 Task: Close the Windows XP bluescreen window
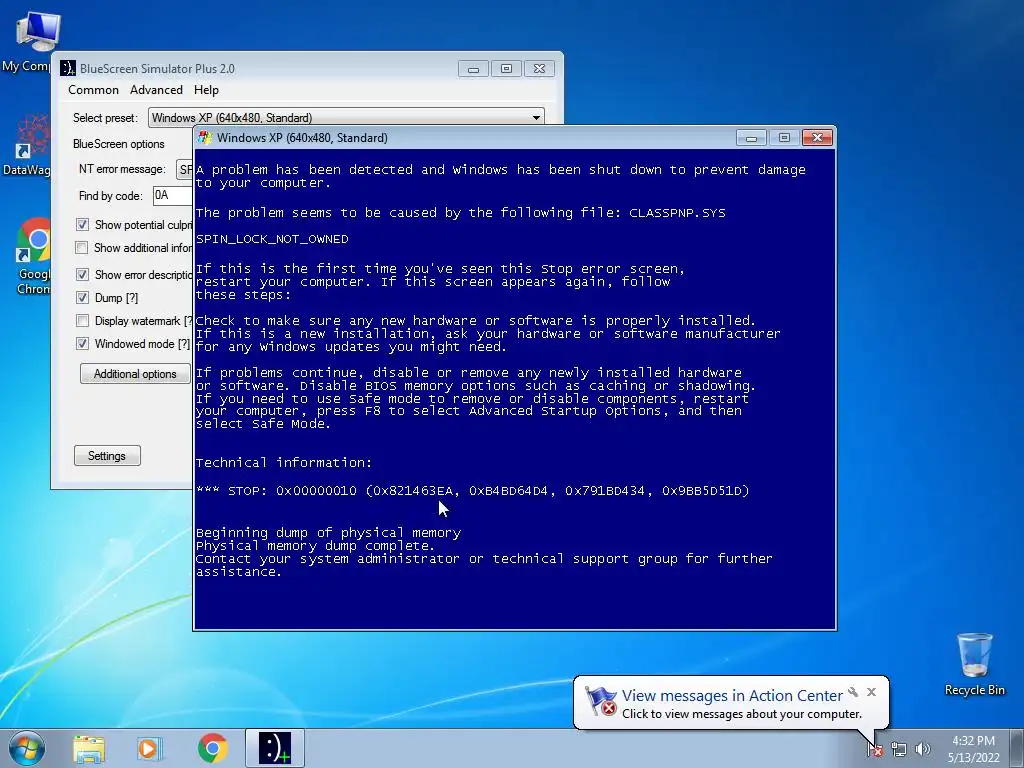point(817,138)
